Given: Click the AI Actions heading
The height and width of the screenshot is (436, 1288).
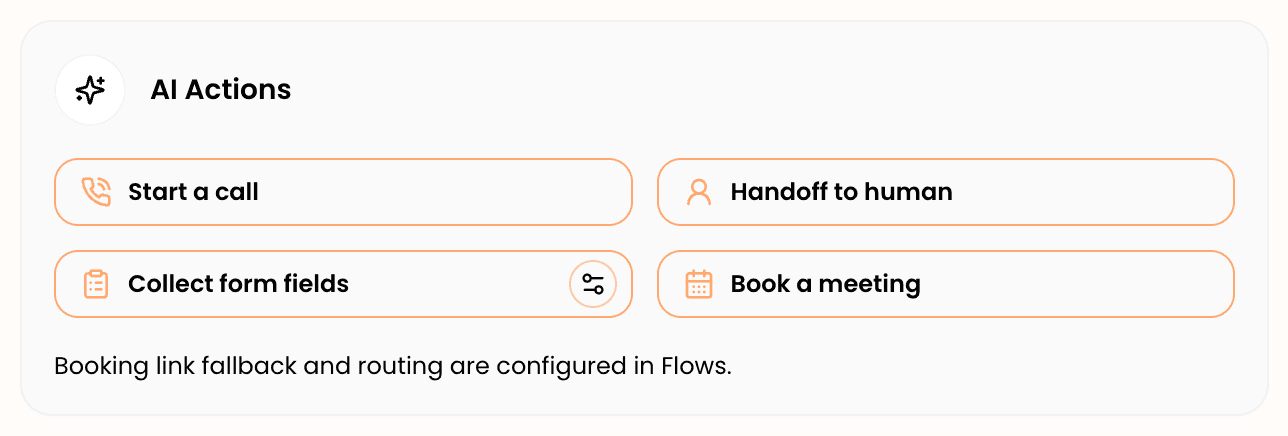Looking at the screenshot, I should click(x=220, y=90).
